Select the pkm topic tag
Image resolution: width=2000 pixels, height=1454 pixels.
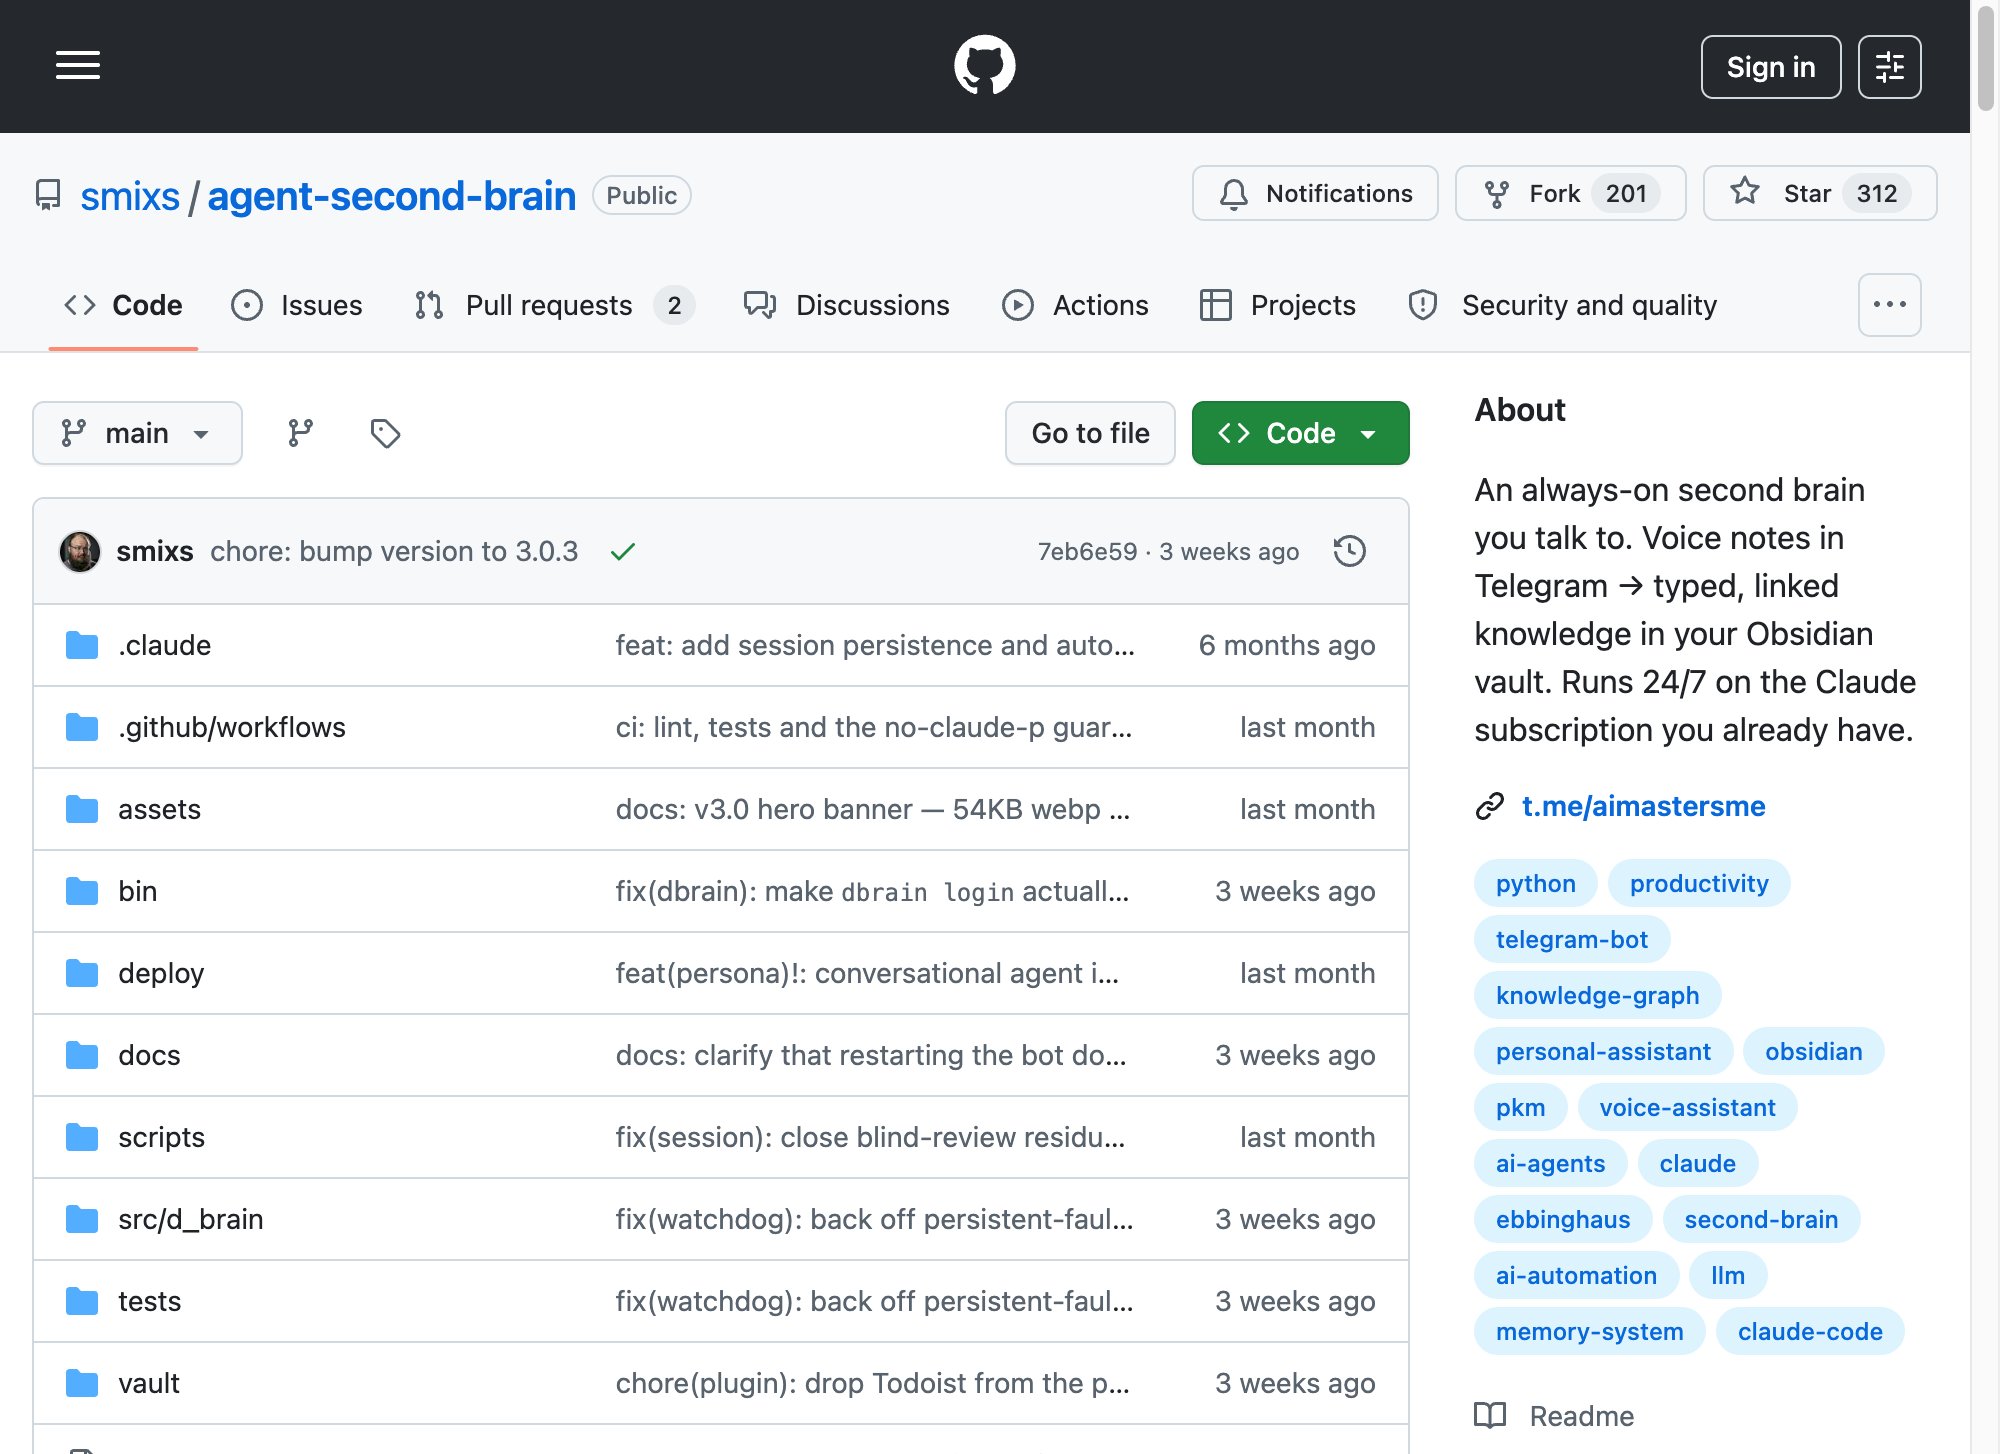1520,1107
